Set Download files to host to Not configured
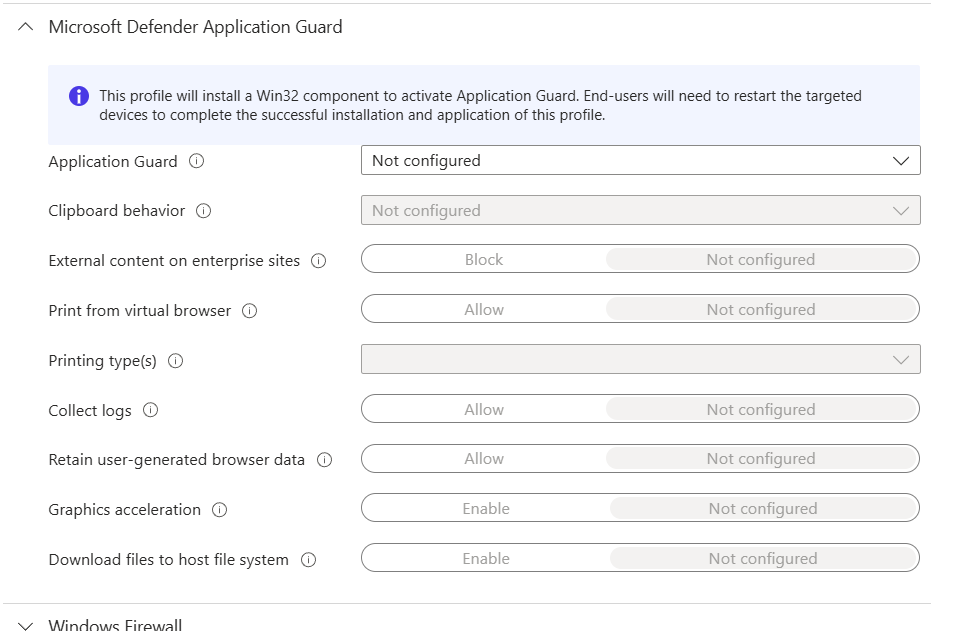 (x=763, y=558)
